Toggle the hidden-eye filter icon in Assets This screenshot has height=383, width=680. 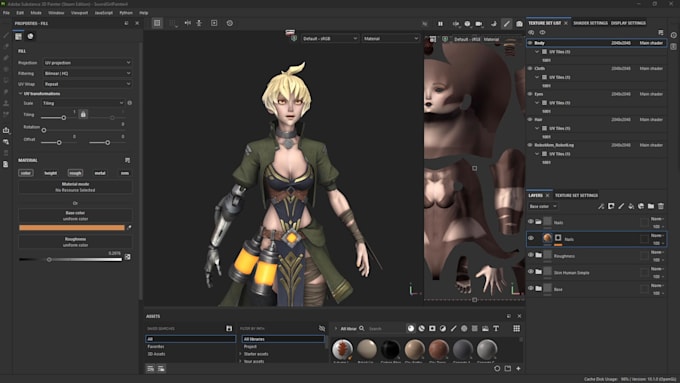(322, 329)
